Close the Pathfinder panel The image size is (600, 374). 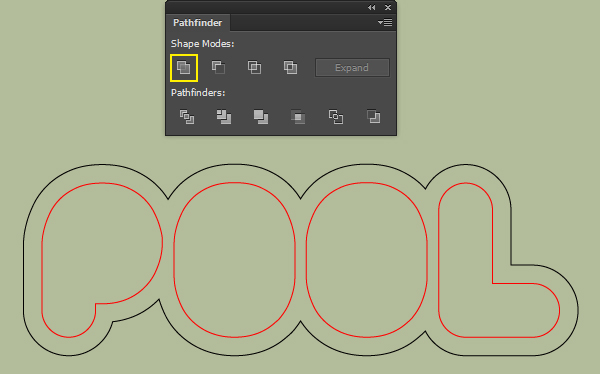pyautogui.click(x=388, y=7)
